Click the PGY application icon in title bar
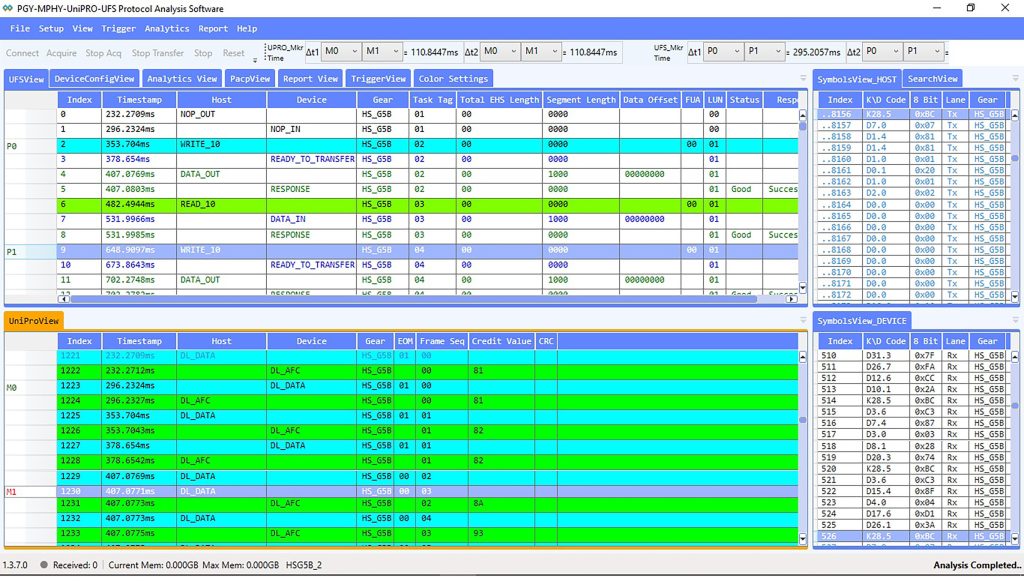Viewport: 1024px width, 581px height. (x=7, y=8)
